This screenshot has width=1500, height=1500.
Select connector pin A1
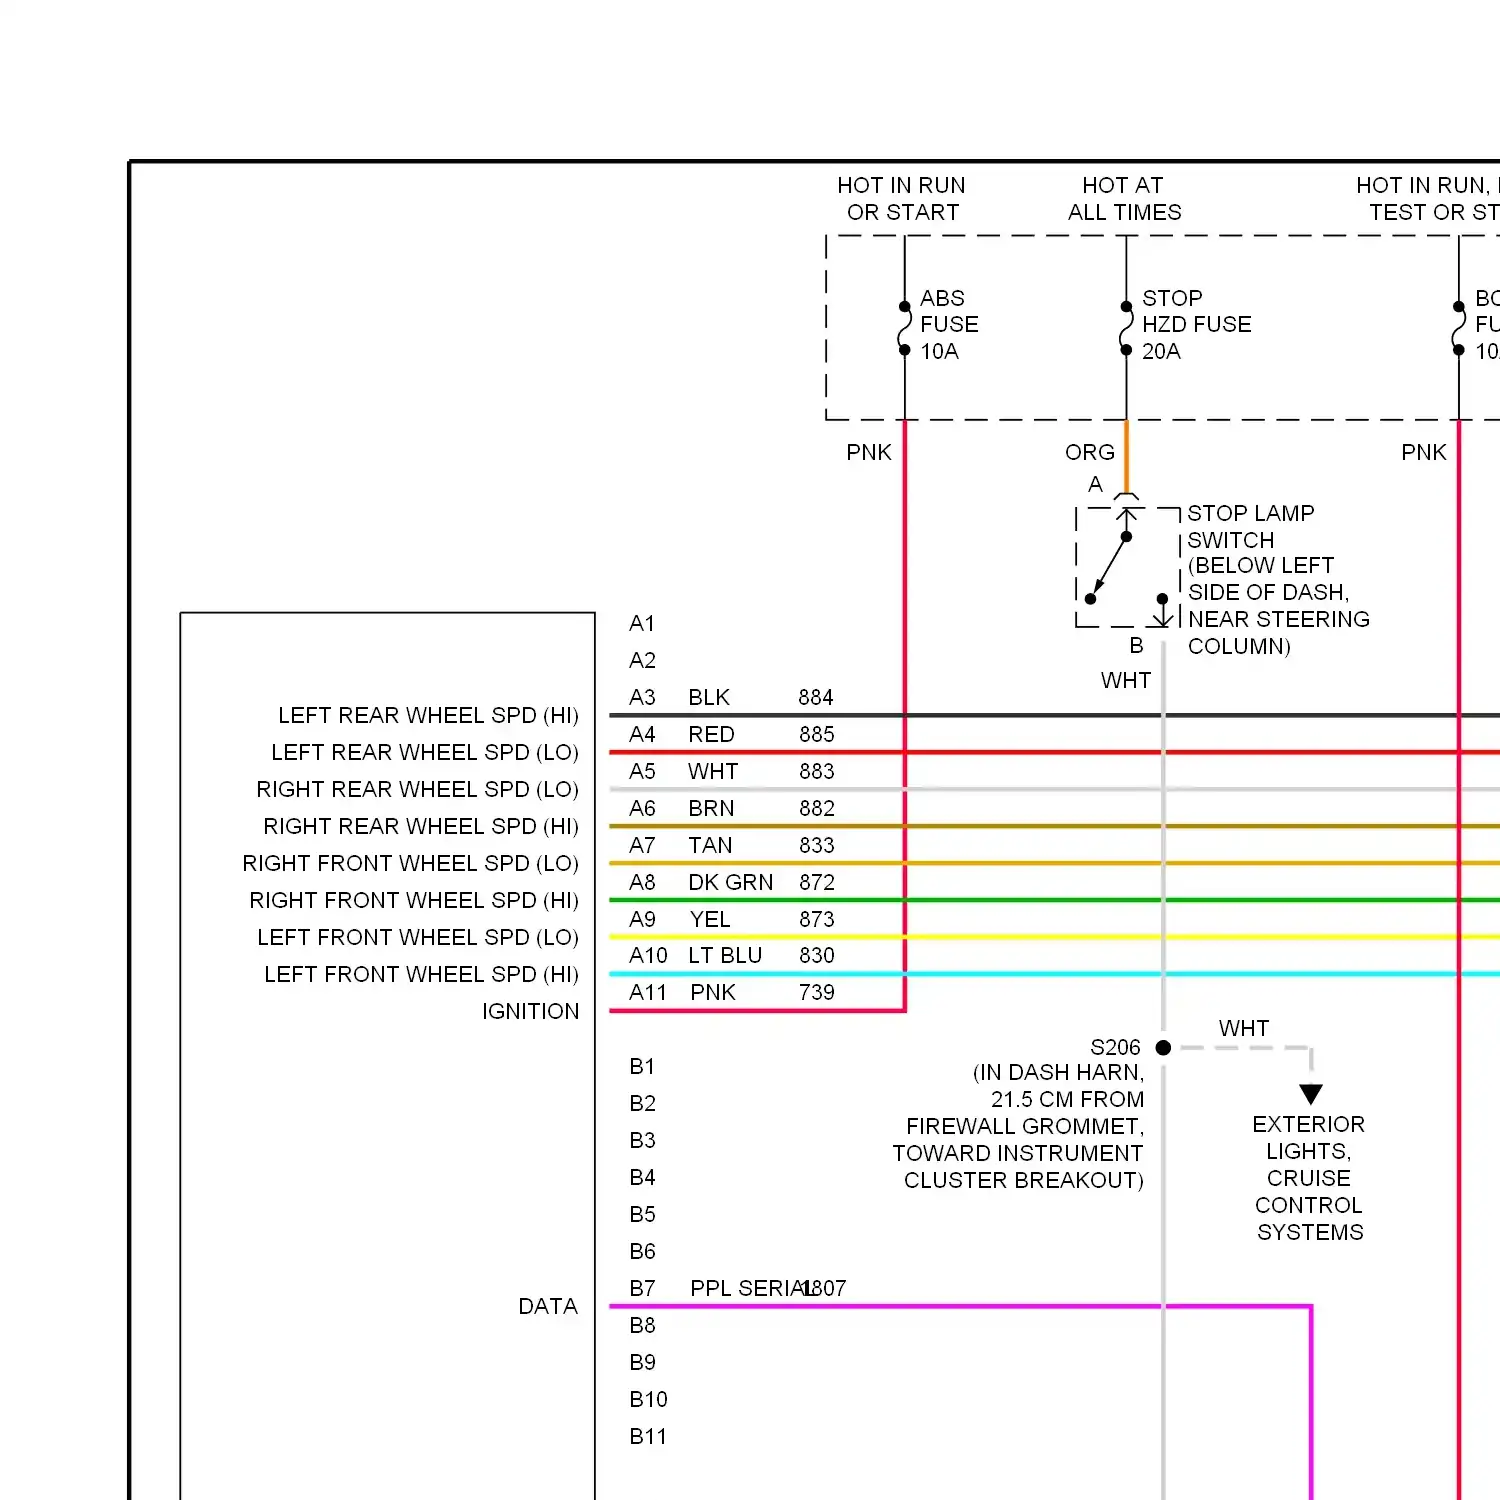642,624
